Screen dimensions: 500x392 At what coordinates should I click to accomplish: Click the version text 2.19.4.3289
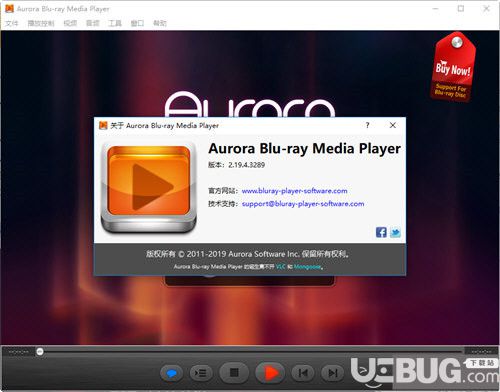246,165
